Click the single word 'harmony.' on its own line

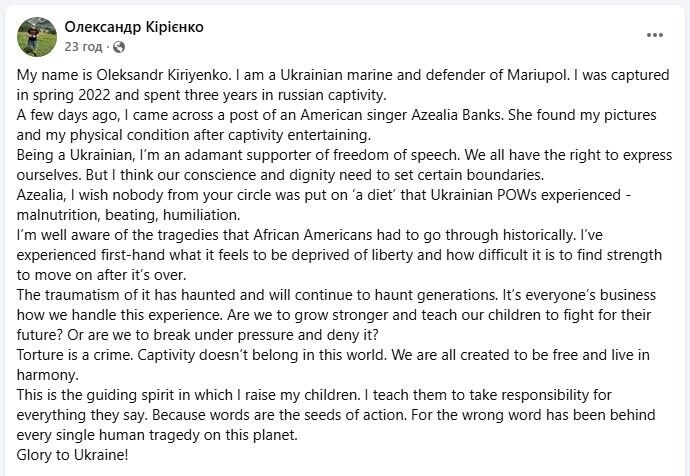point(48,375)
